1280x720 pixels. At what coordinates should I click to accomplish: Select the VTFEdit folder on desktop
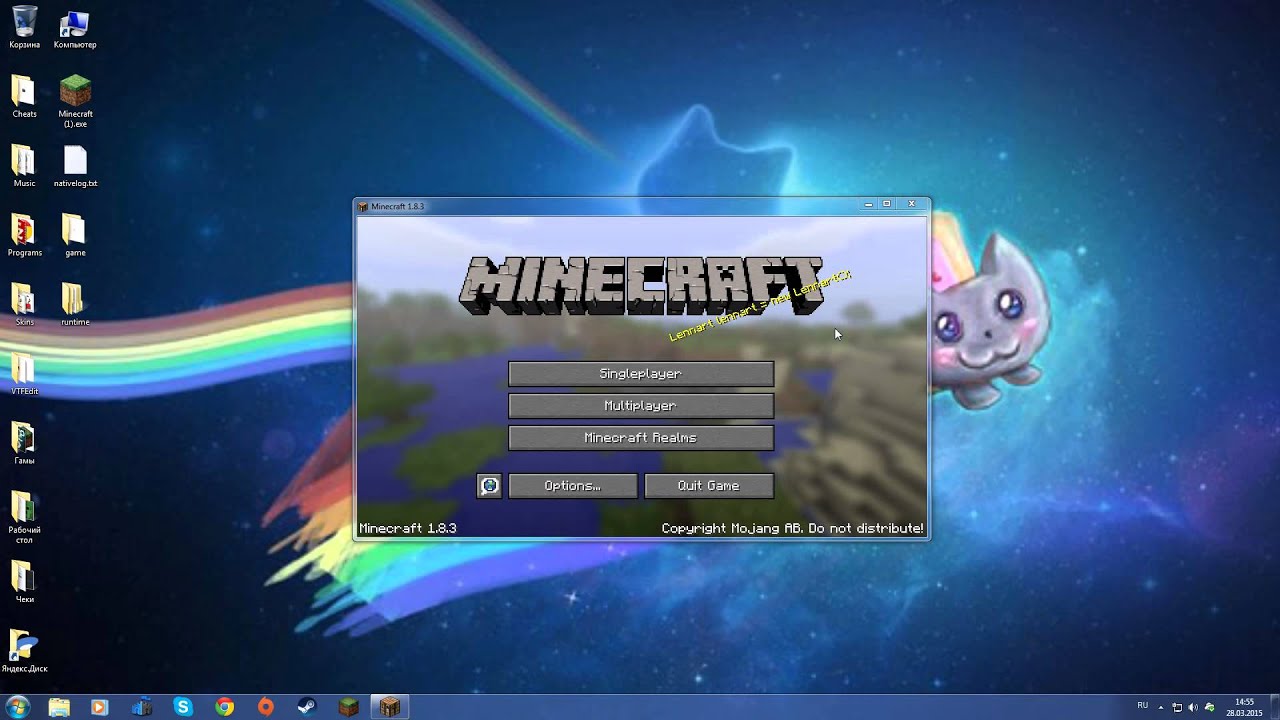pos(24,373)
